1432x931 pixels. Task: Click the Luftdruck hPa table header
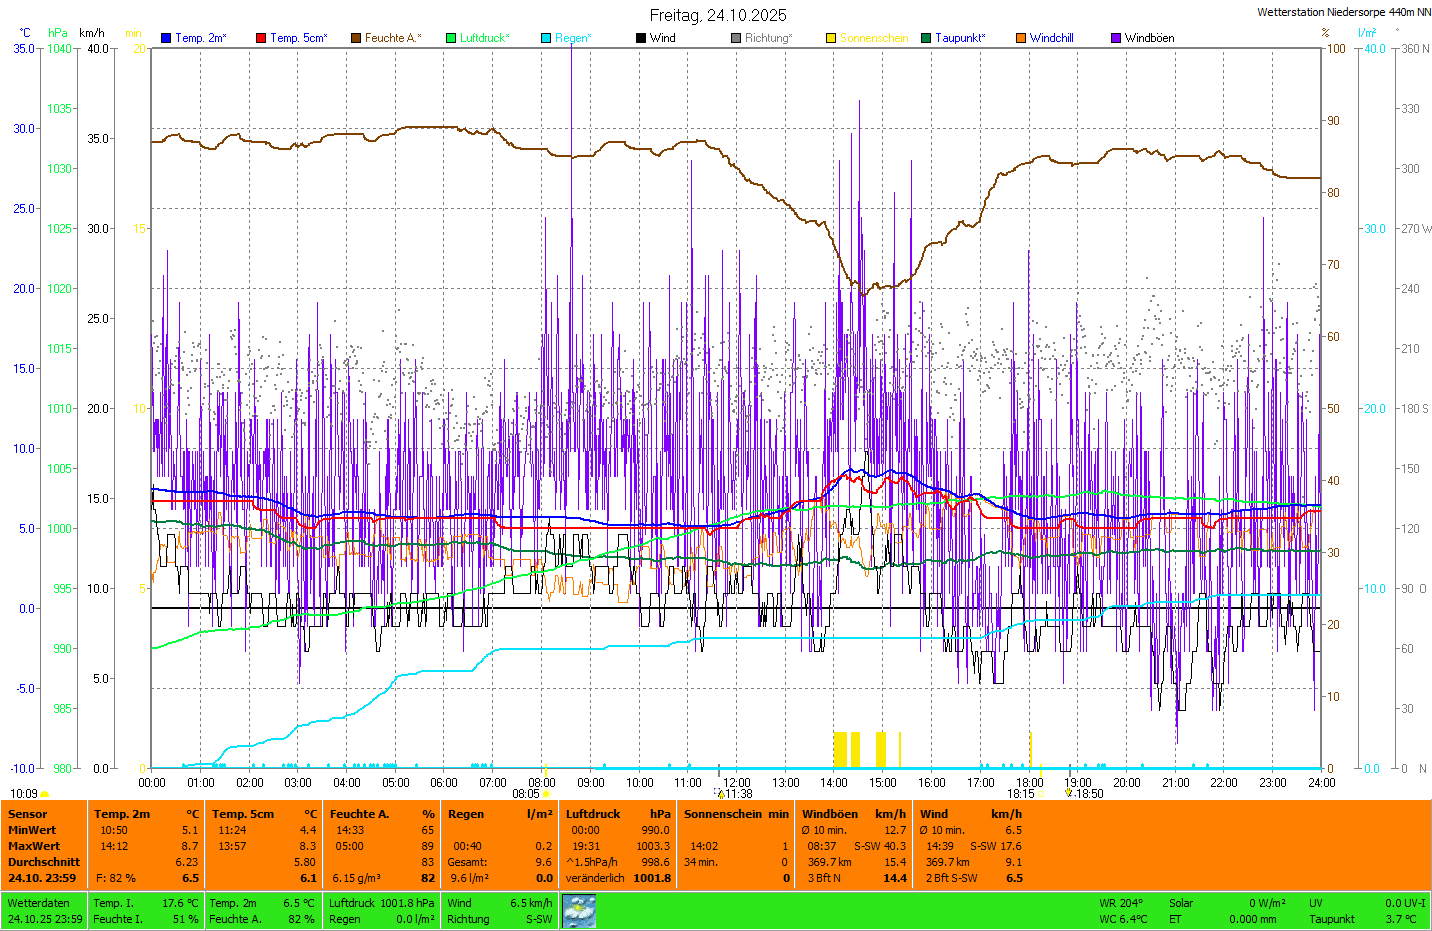617,814
